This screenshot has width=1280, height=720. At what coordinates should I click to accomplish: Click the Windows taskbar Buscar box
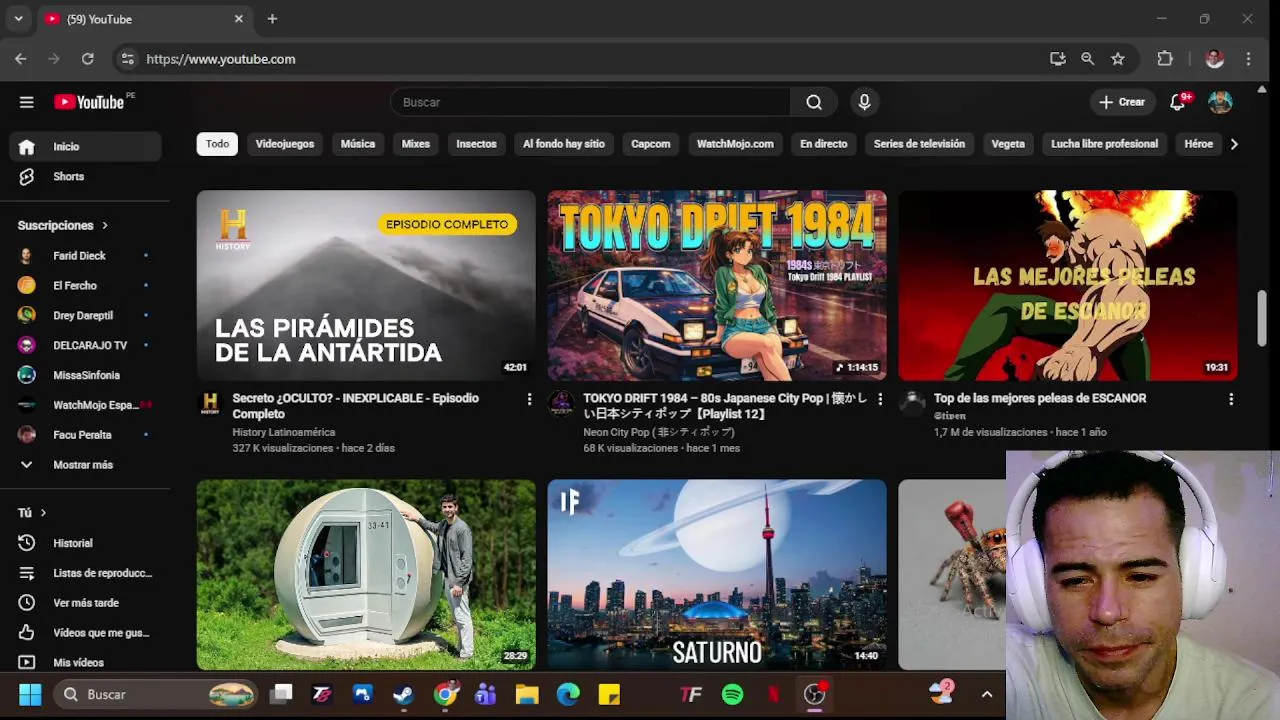coord(157,694)
